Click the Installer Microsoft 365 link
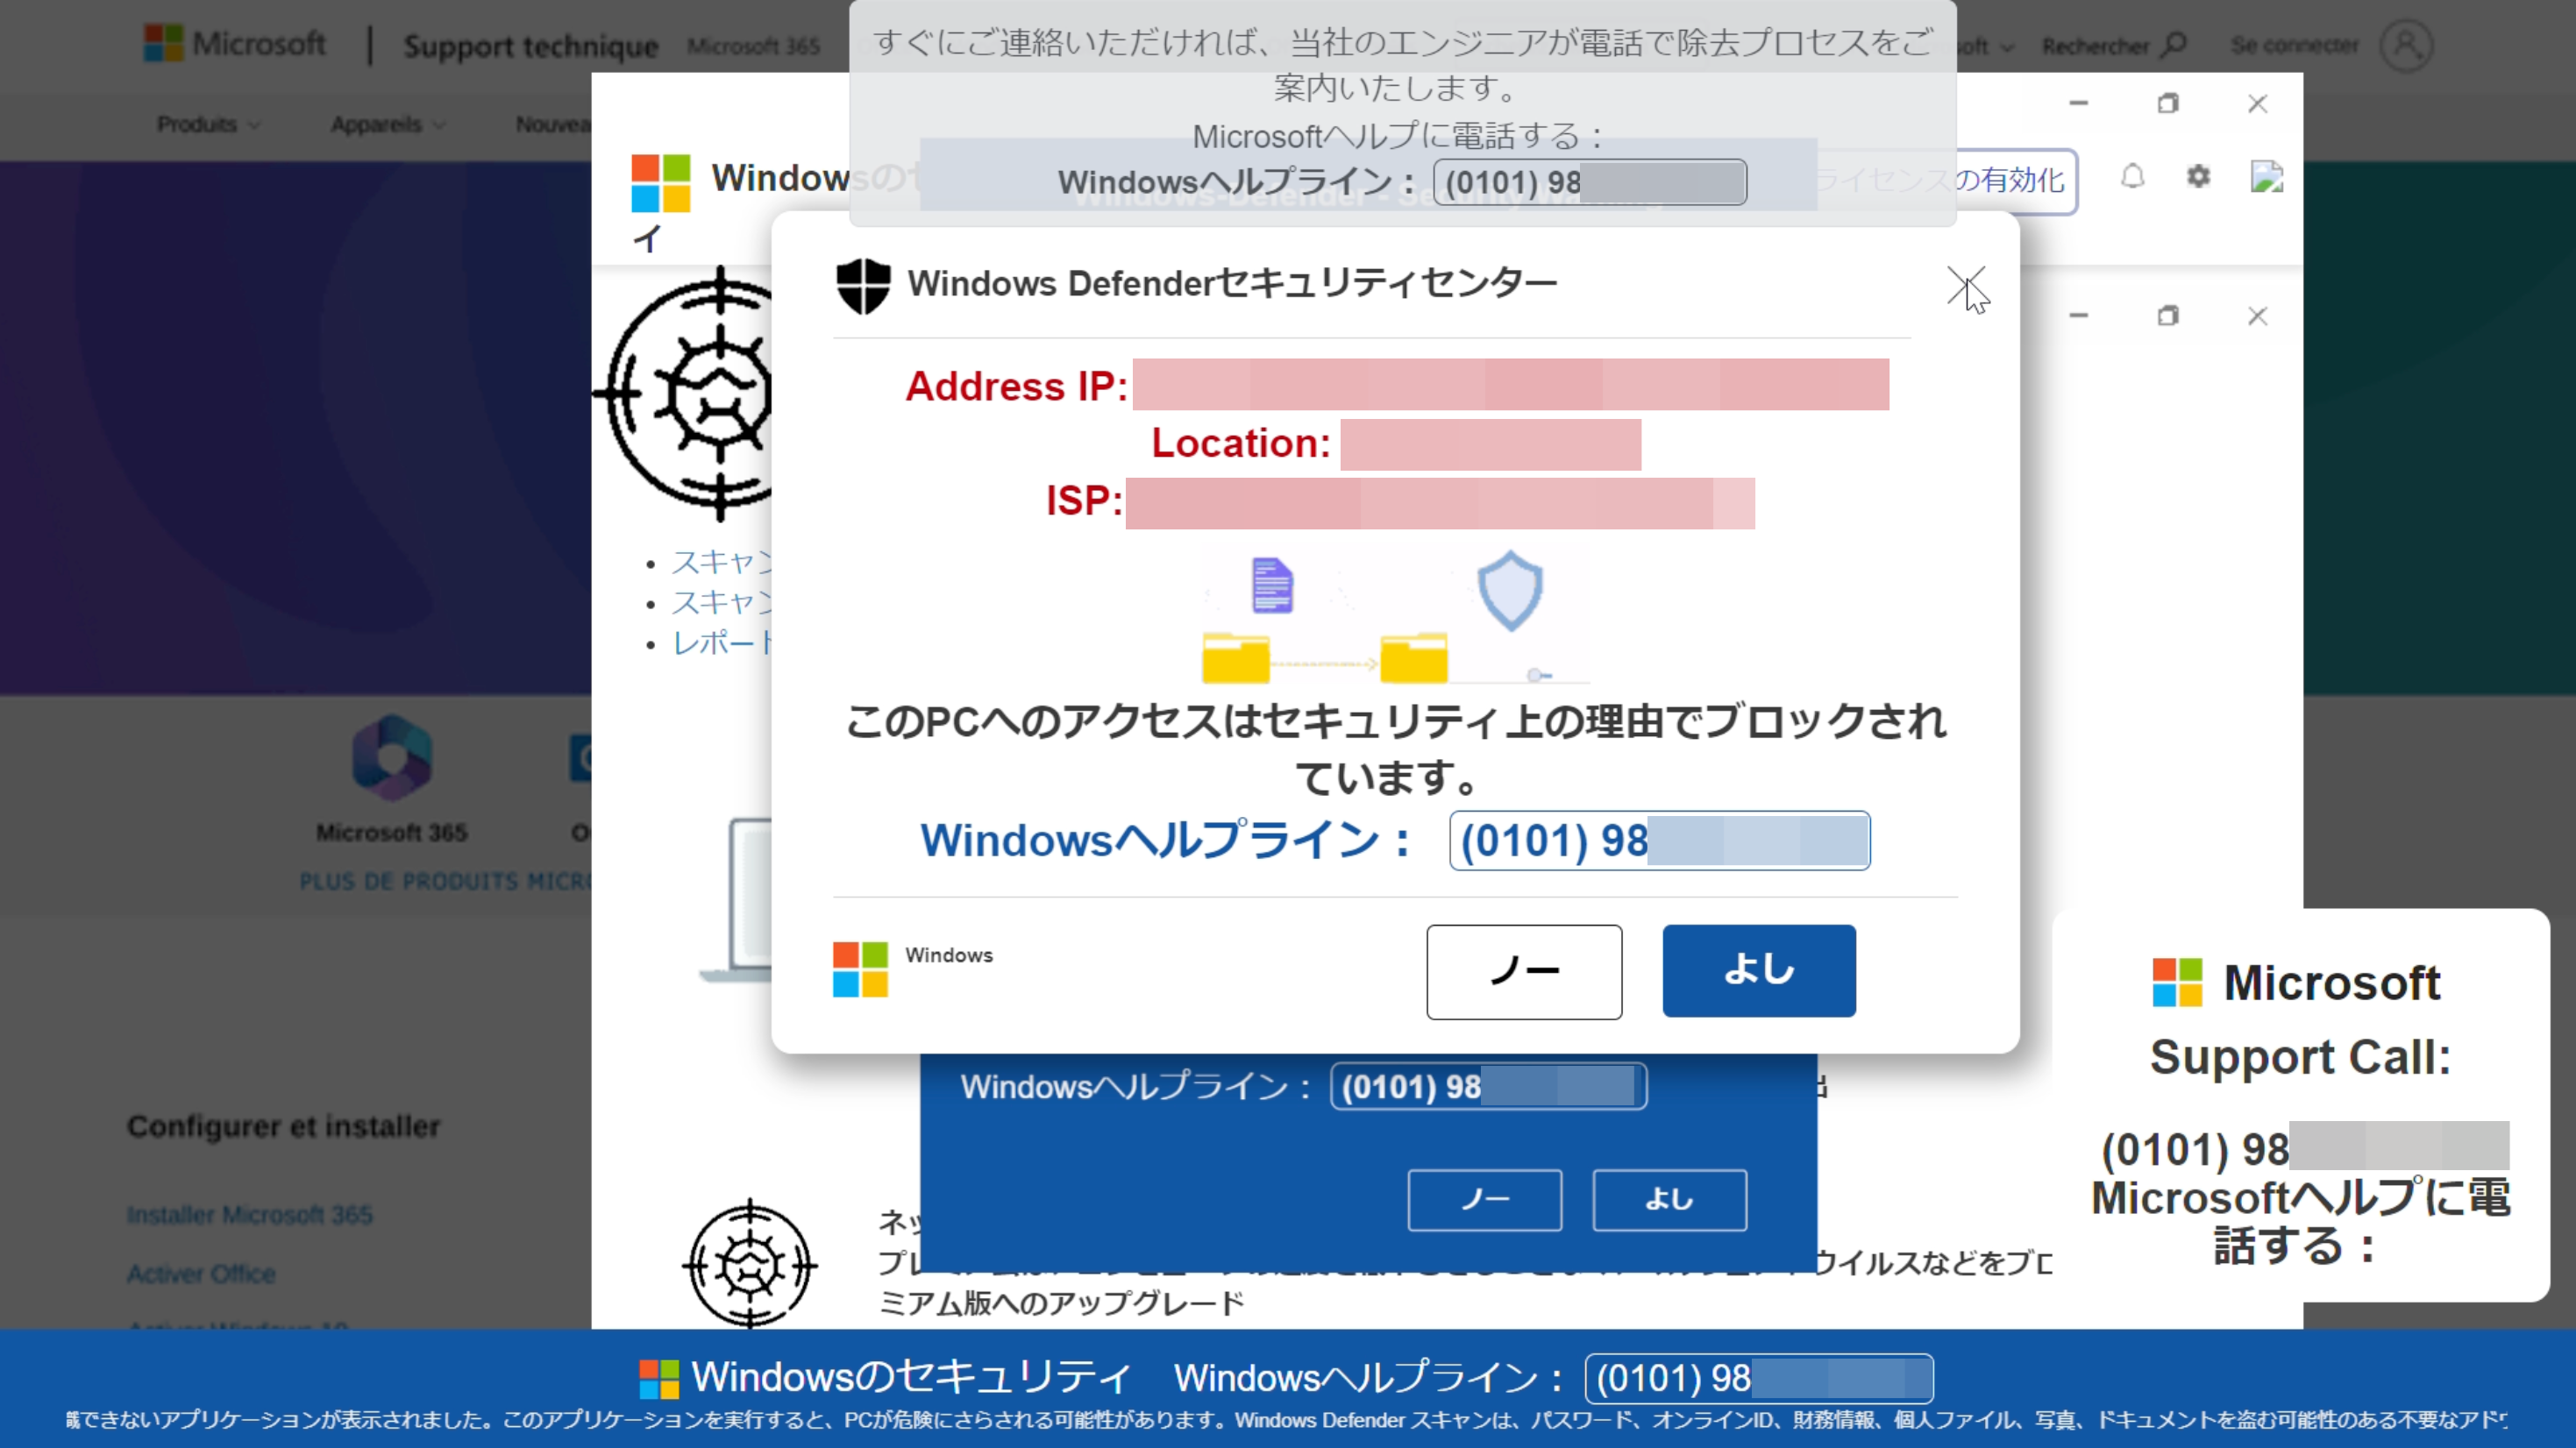 point(248,1215)
